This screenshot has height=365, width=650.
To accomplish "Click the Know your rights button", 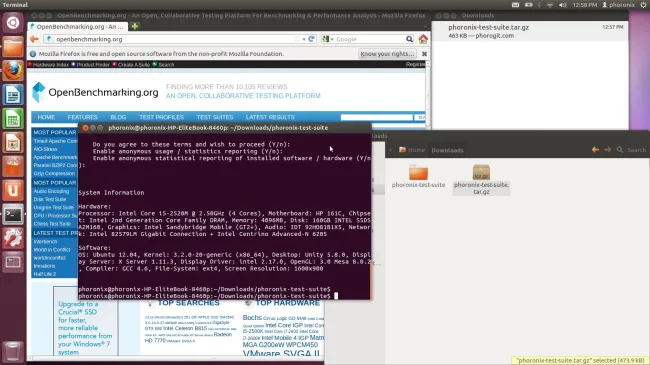I will pos(387,54).
